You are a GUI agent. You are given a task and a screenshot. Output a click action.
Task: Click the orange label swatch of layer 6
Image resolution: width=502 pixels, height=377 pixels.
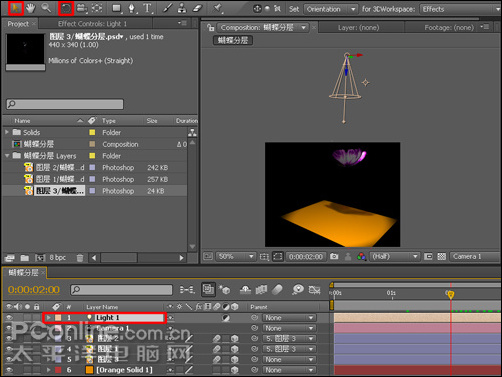[89, 370]
